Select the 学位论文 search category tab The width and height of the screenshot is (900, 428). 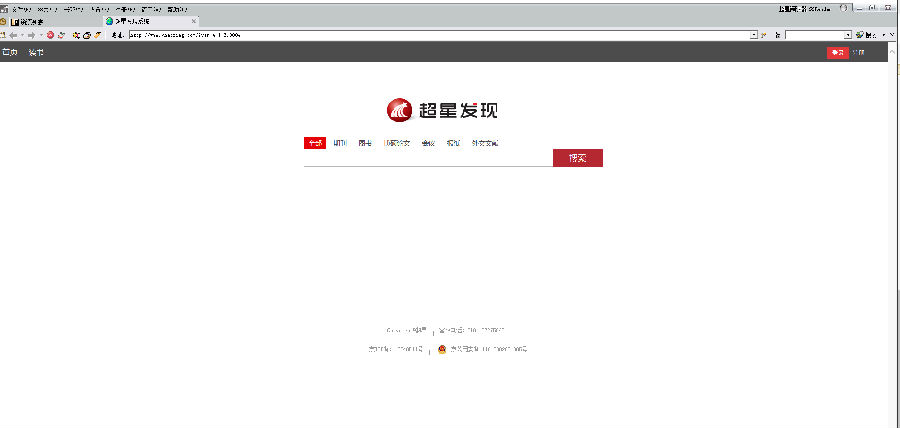click(397, 143)
